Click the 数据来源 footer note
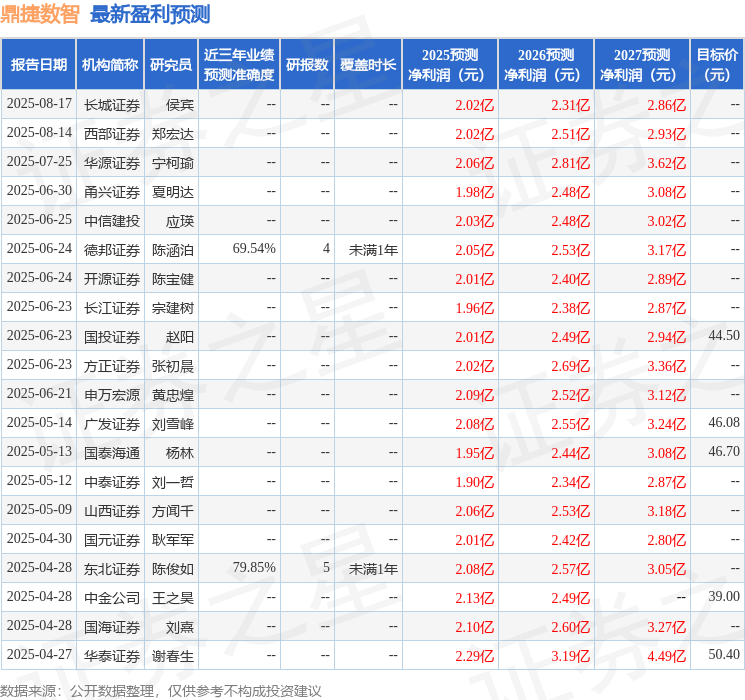 pyautogui.click(x=161, y=690)
